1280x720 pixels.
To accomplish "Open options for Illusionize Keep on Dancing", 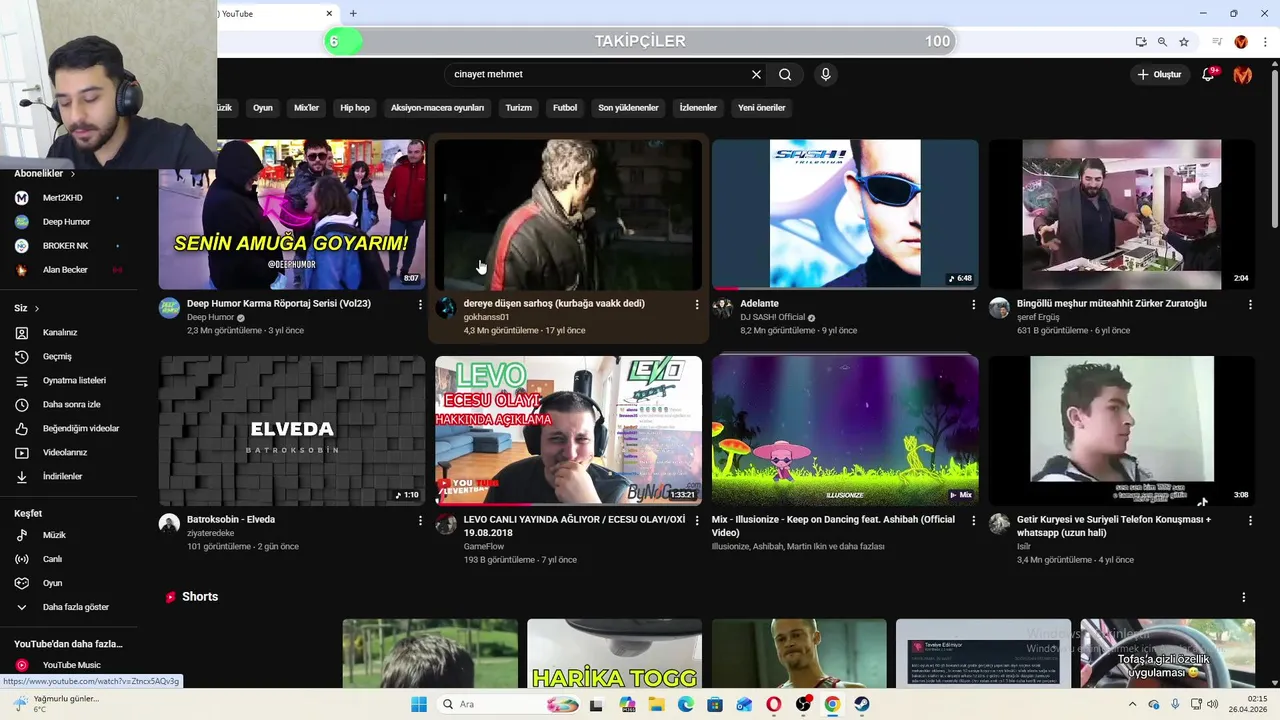I will (x=973, y=520).
